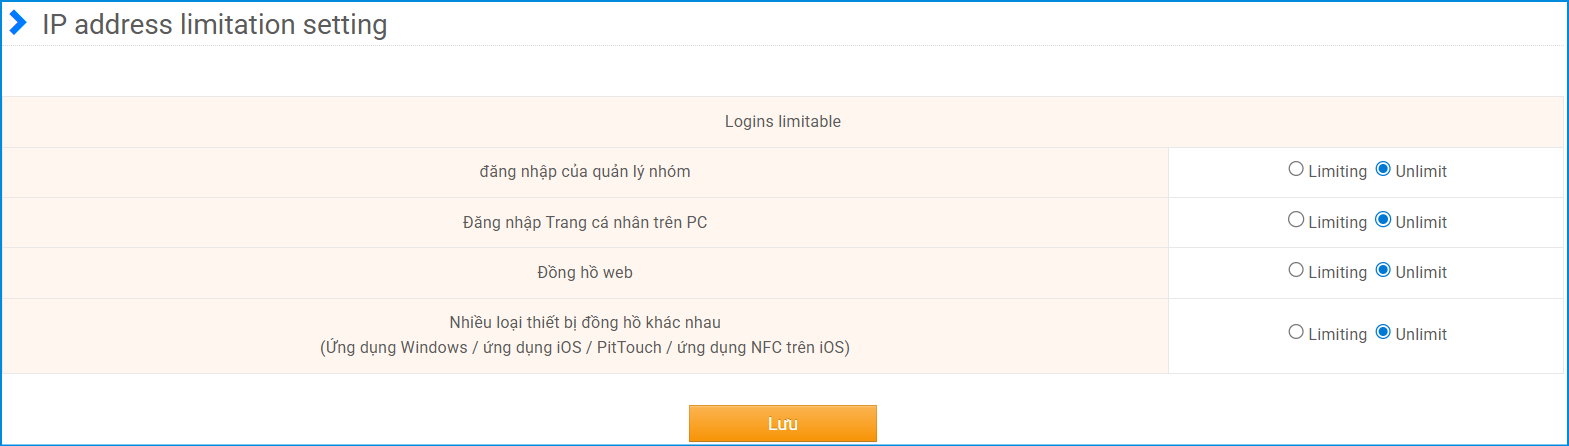This screenshot has height=446, width=1569.
Task: Click the 'IP address limitation setting' heading
Action: point(214,24)
